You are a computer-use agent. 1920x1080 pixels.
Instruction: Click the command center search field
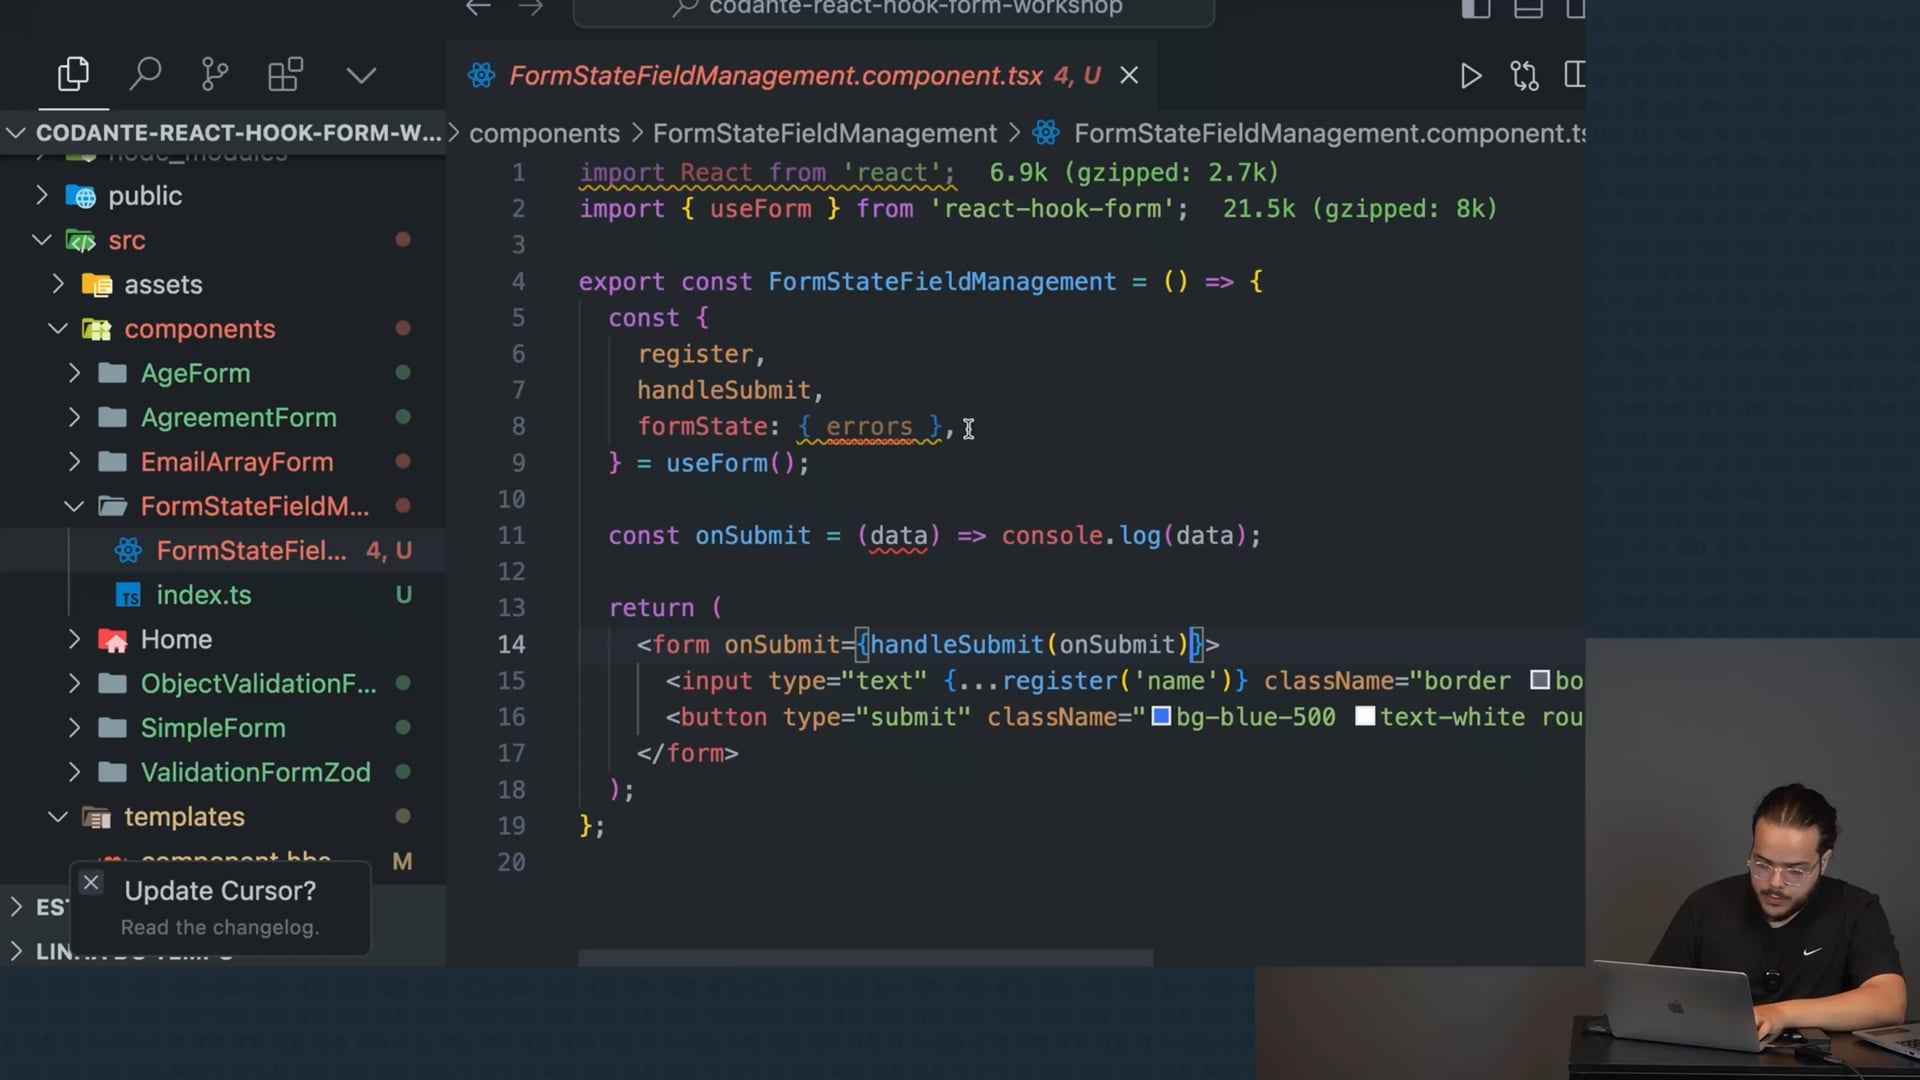(x=894, y=9)
